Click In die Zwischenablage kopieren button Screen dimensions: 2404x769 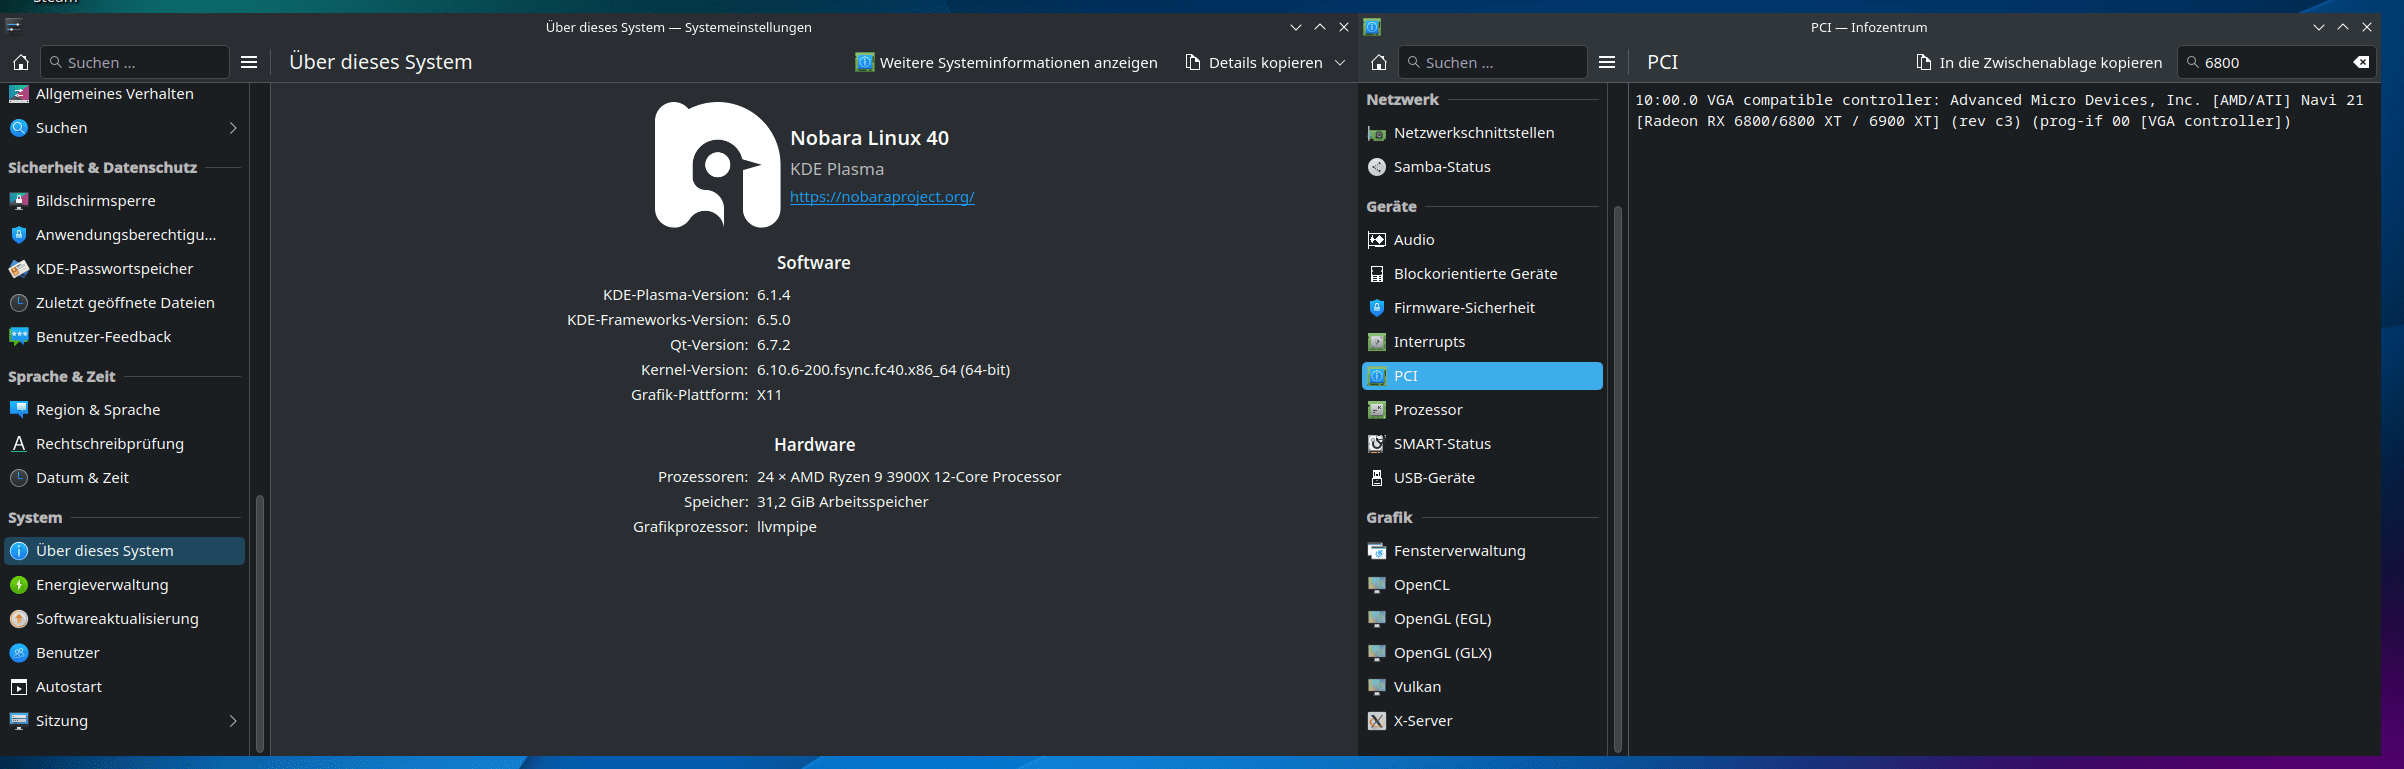pos(2039,62)
